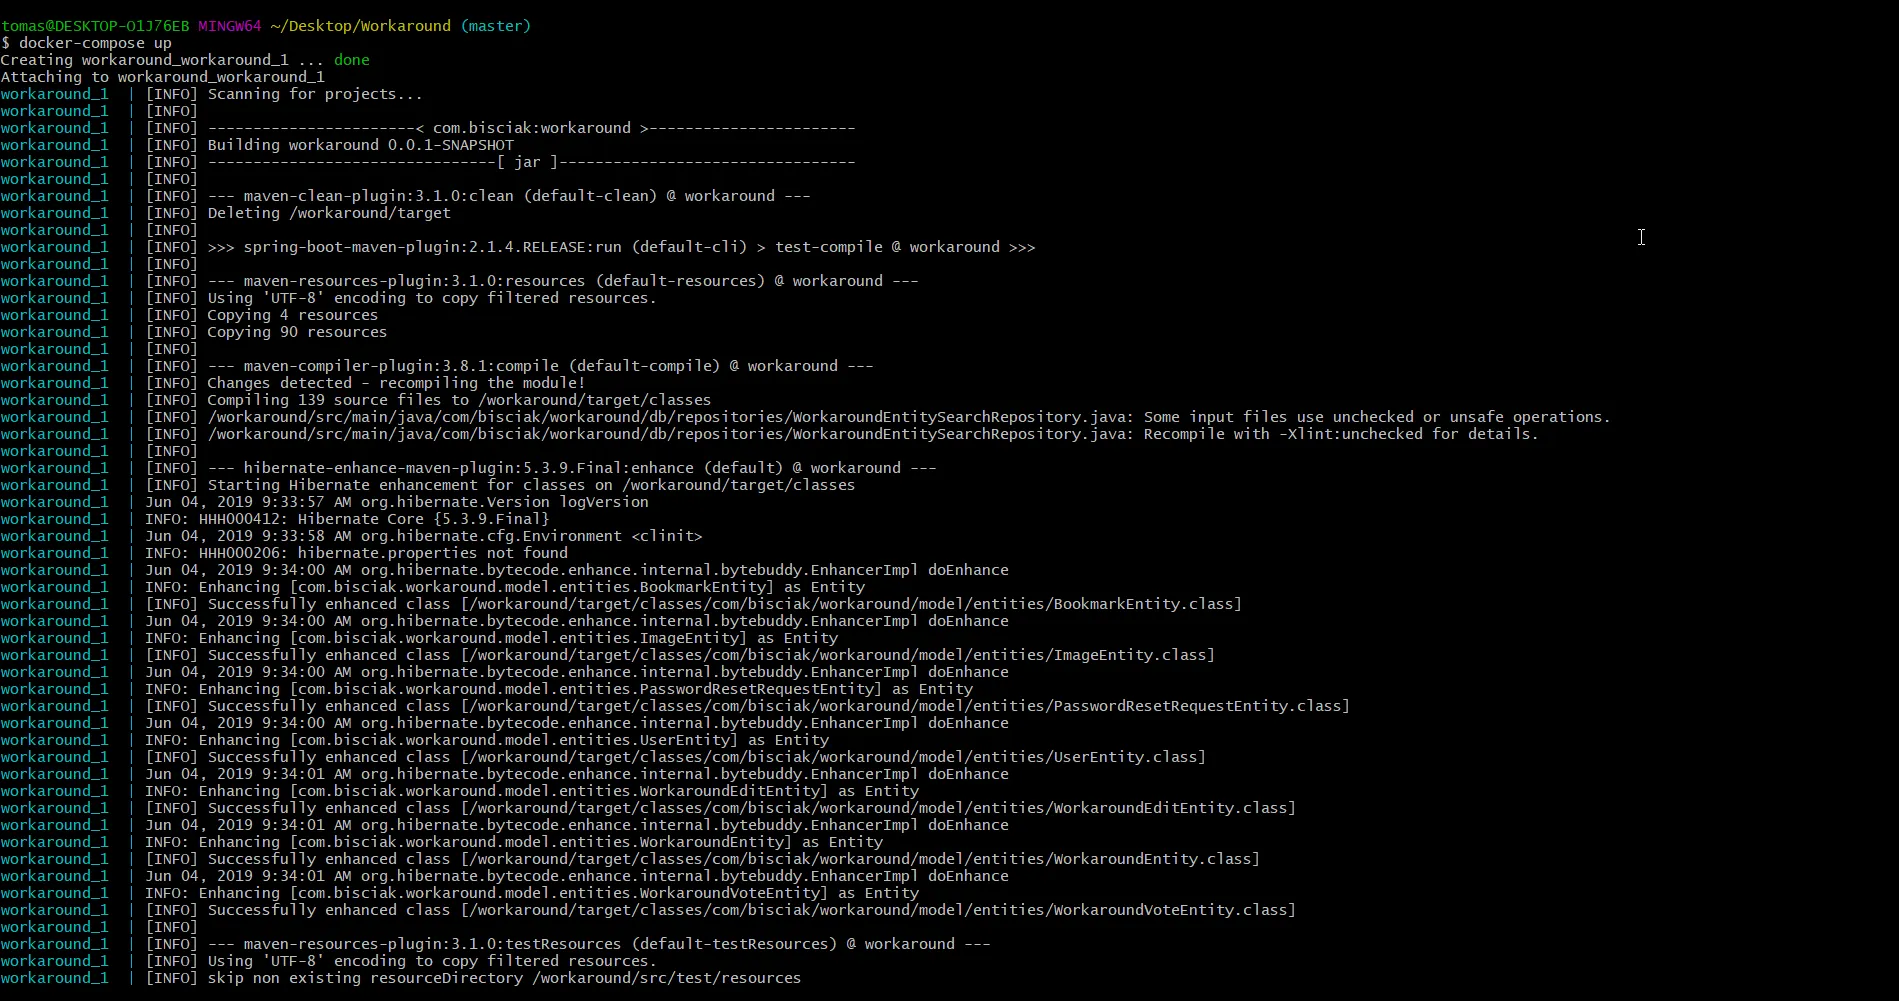Click the 'Scanning for projects...' log line

[315, 94]
